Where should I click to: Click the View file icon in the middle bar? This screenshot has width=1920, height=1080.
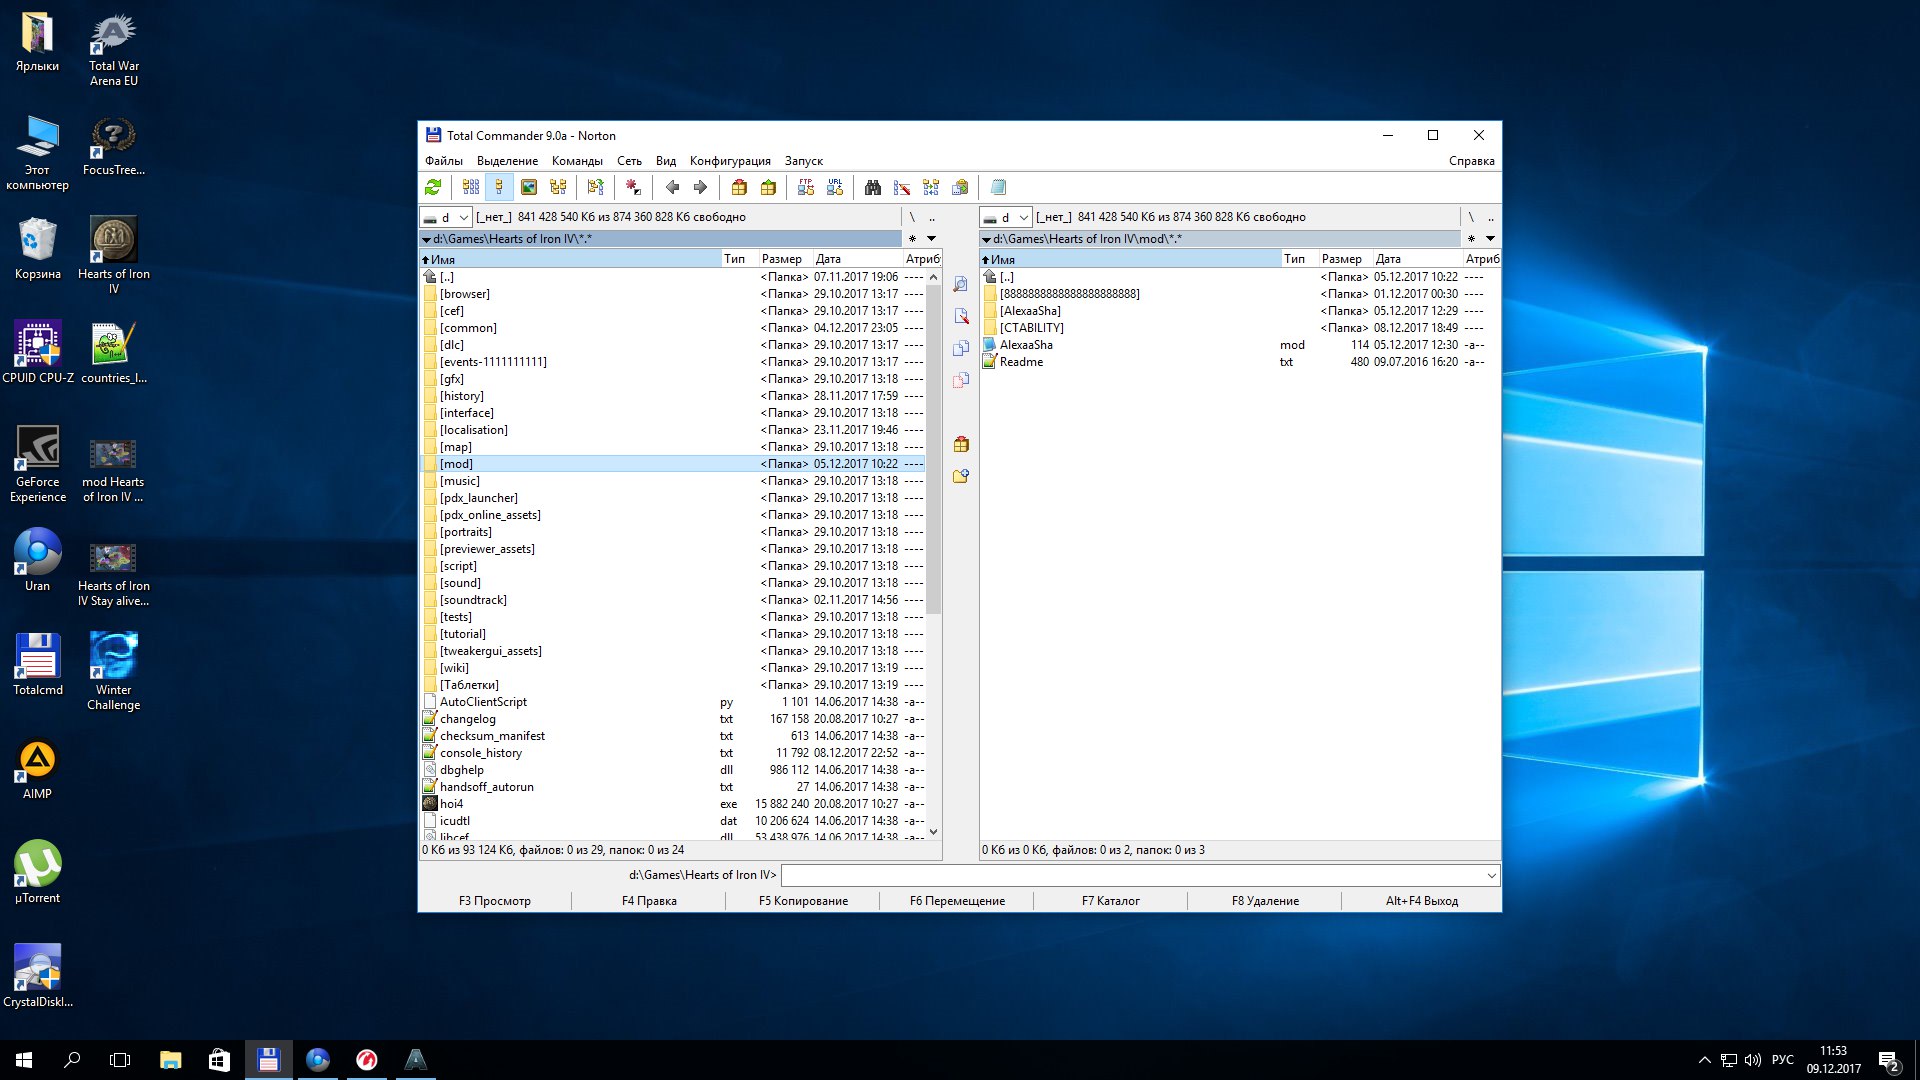coord(961,285)
